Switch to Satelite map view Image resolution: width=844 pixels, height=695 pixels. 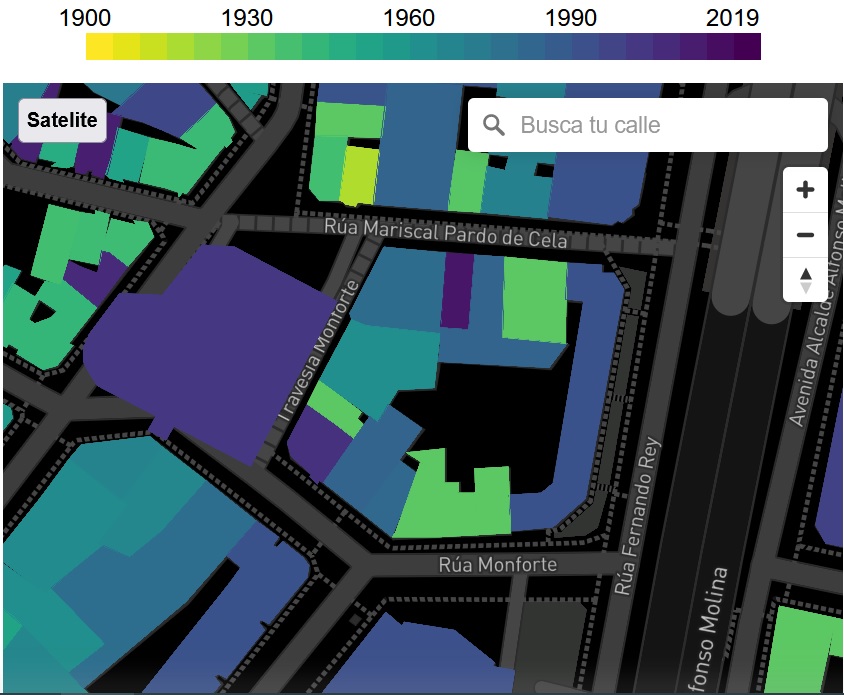coord(62,121)
